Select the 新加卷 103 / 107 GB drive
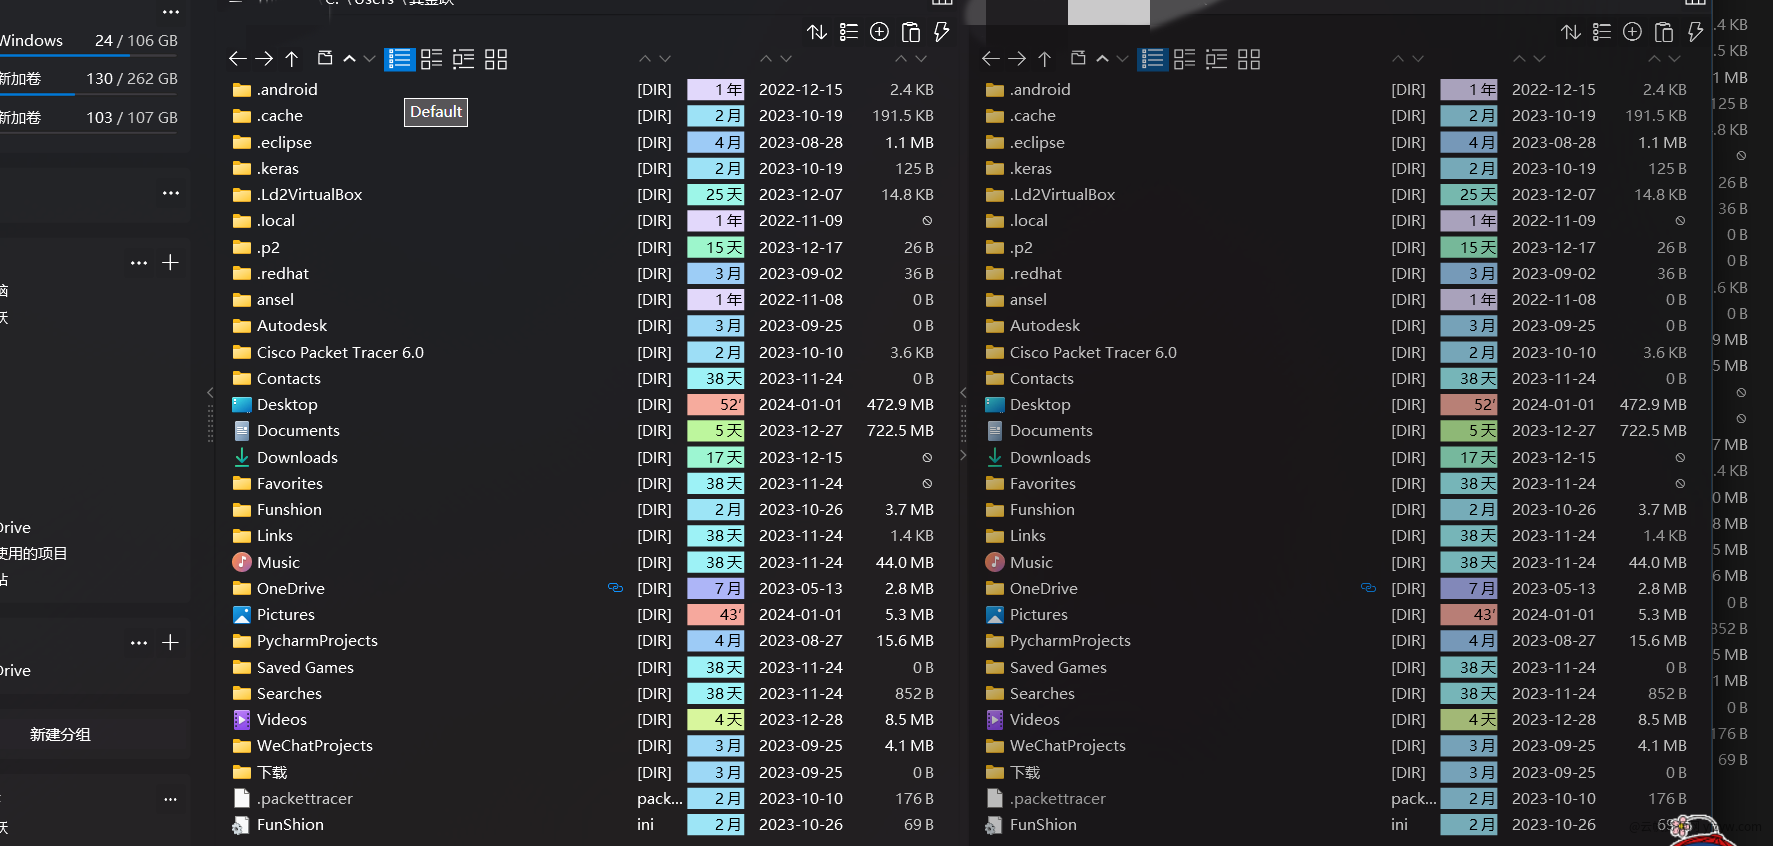Viewport: 1773px width, 846px height. [x=90, y=119]
